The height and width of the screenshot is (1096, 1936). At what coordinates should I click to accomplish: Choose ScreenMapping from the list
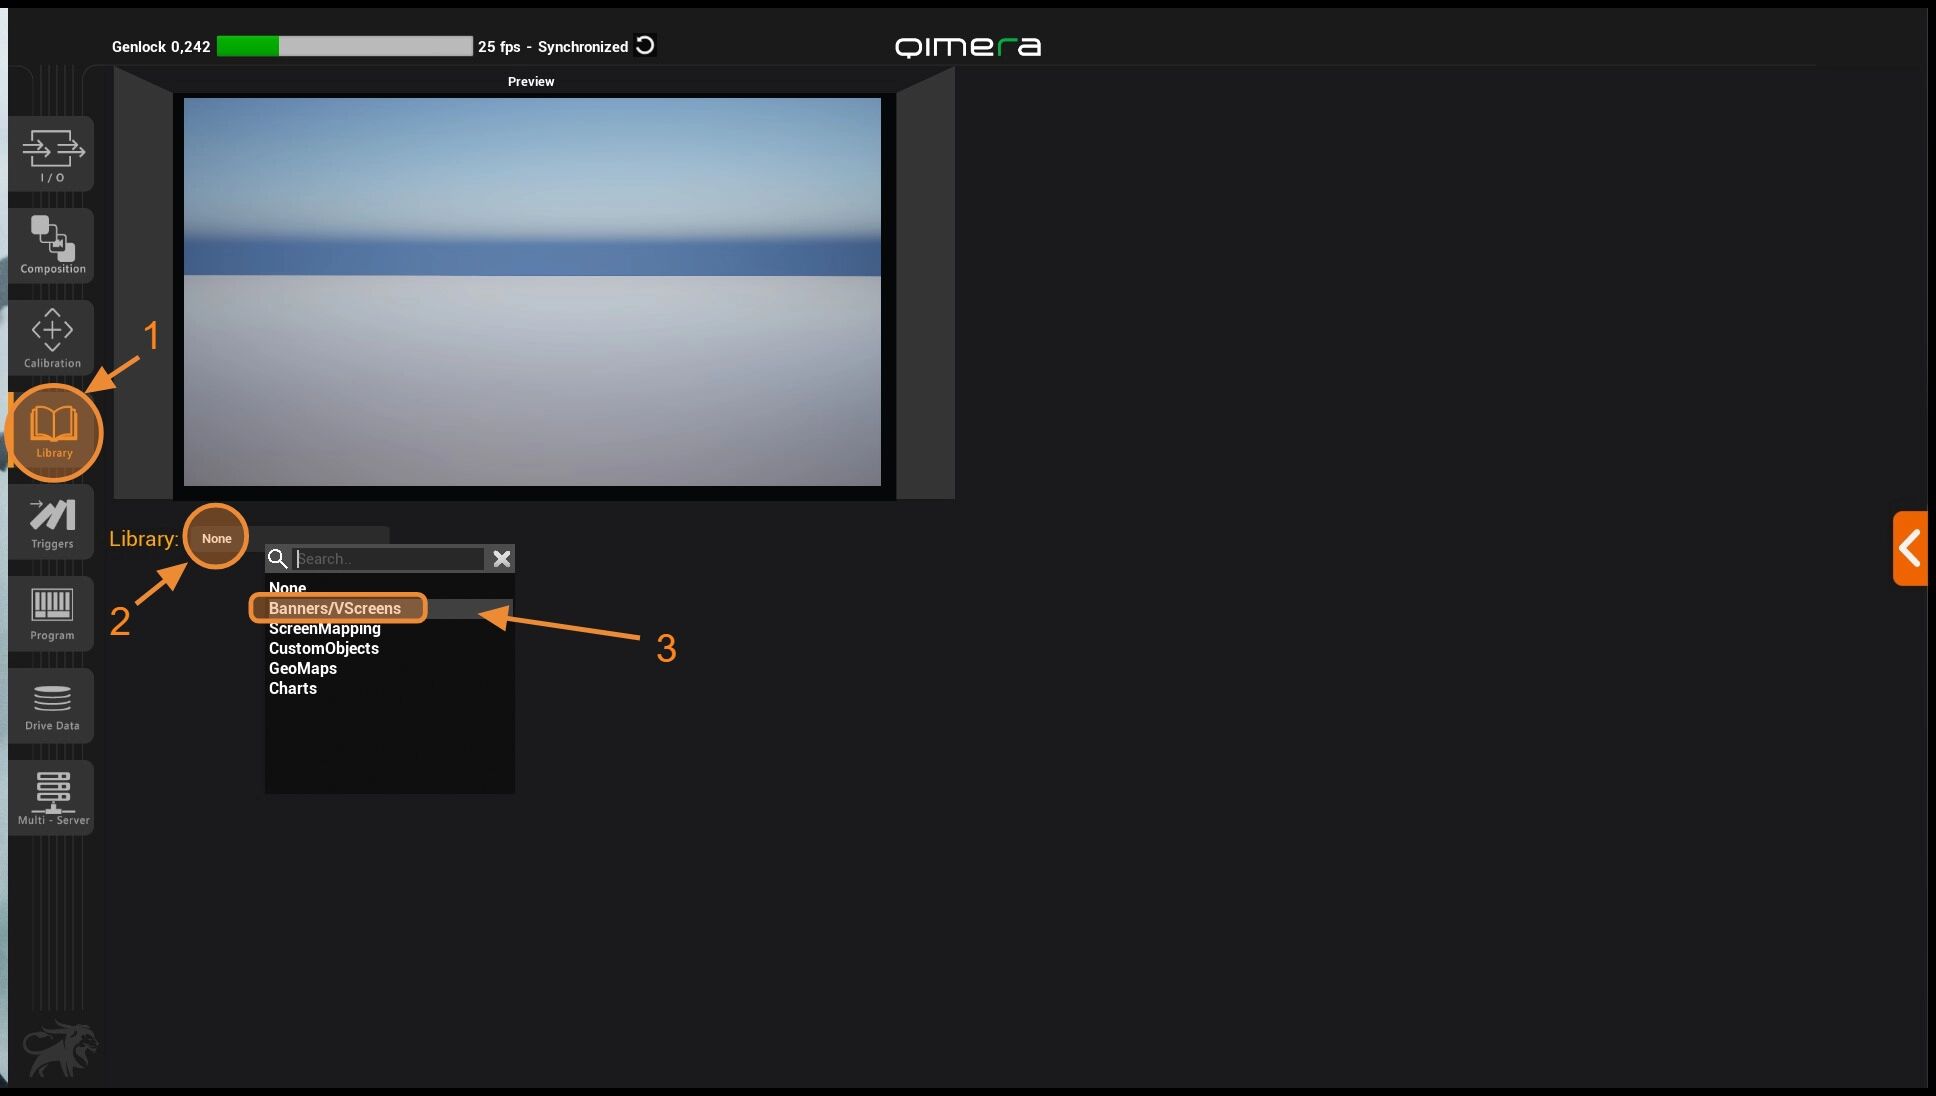coord(325,628)
